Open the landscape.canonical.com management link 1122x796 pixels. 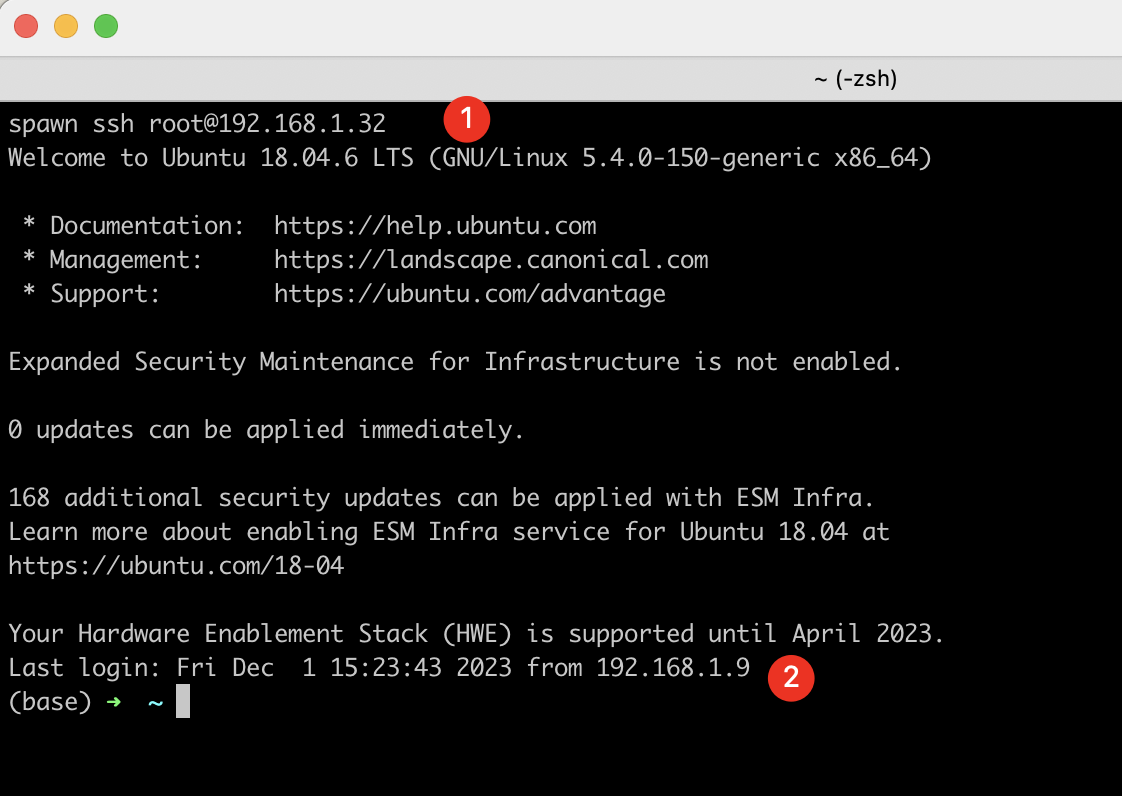[x=491, y=260]
